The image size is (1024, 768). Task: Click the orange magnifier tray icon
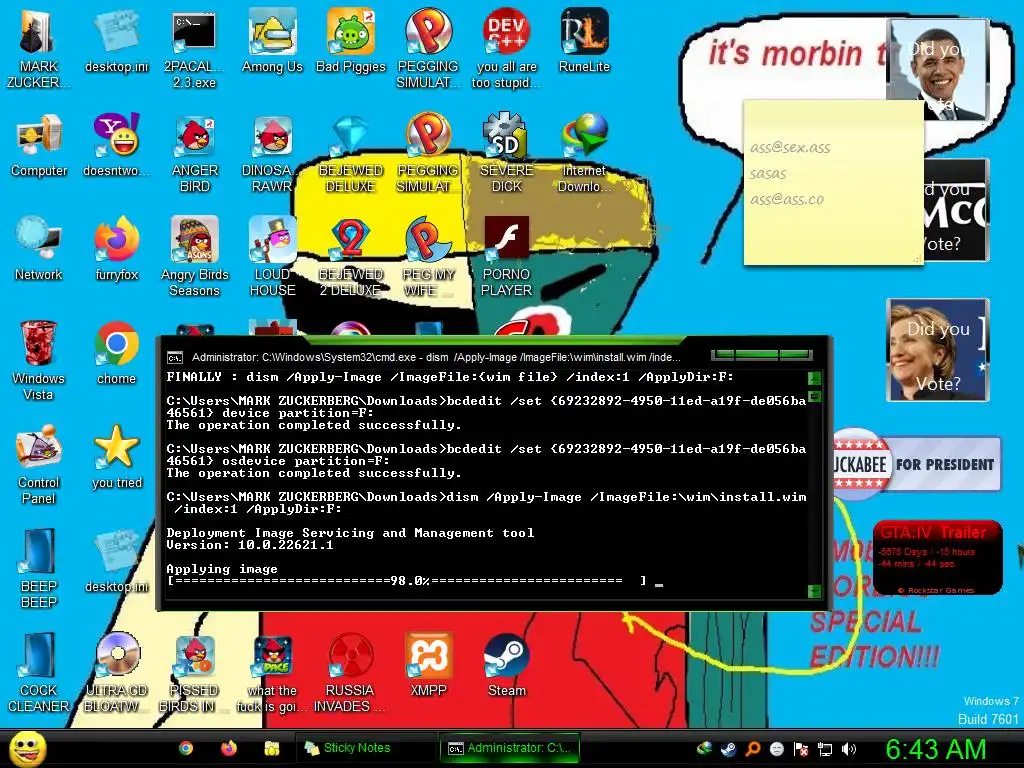click(x=752, y=748)
